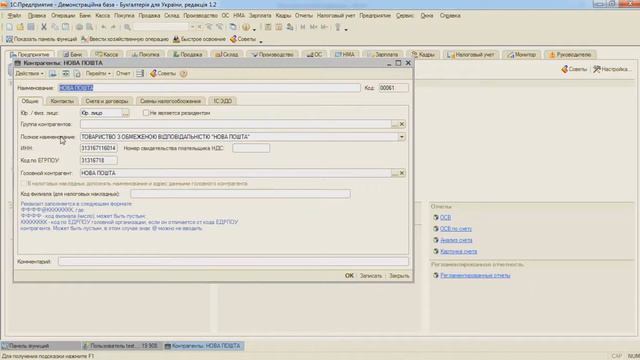Open the Действия dropdown menu

coord(29,73)
